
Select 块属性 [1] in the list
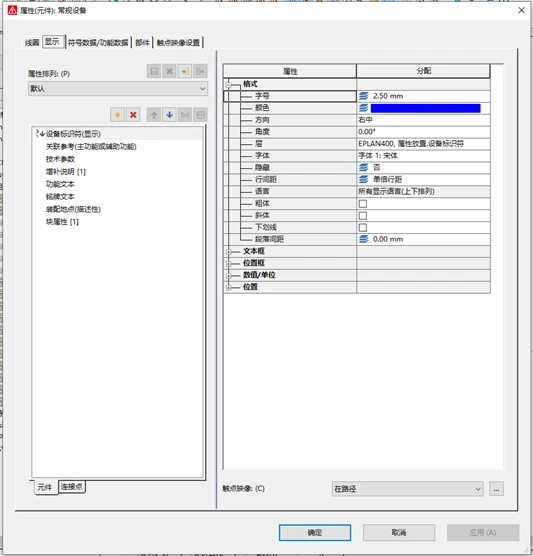[x=62, y=222]
